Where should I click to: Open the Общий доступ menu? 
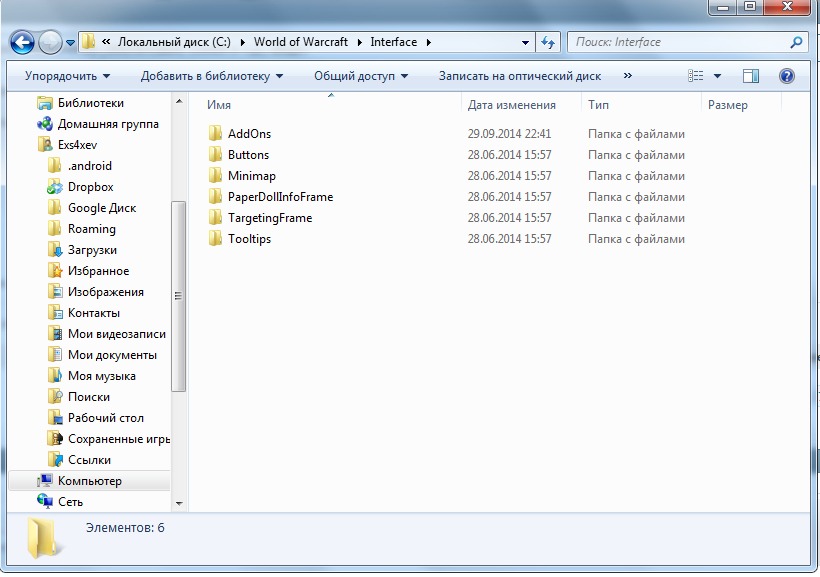coord(361,76)
